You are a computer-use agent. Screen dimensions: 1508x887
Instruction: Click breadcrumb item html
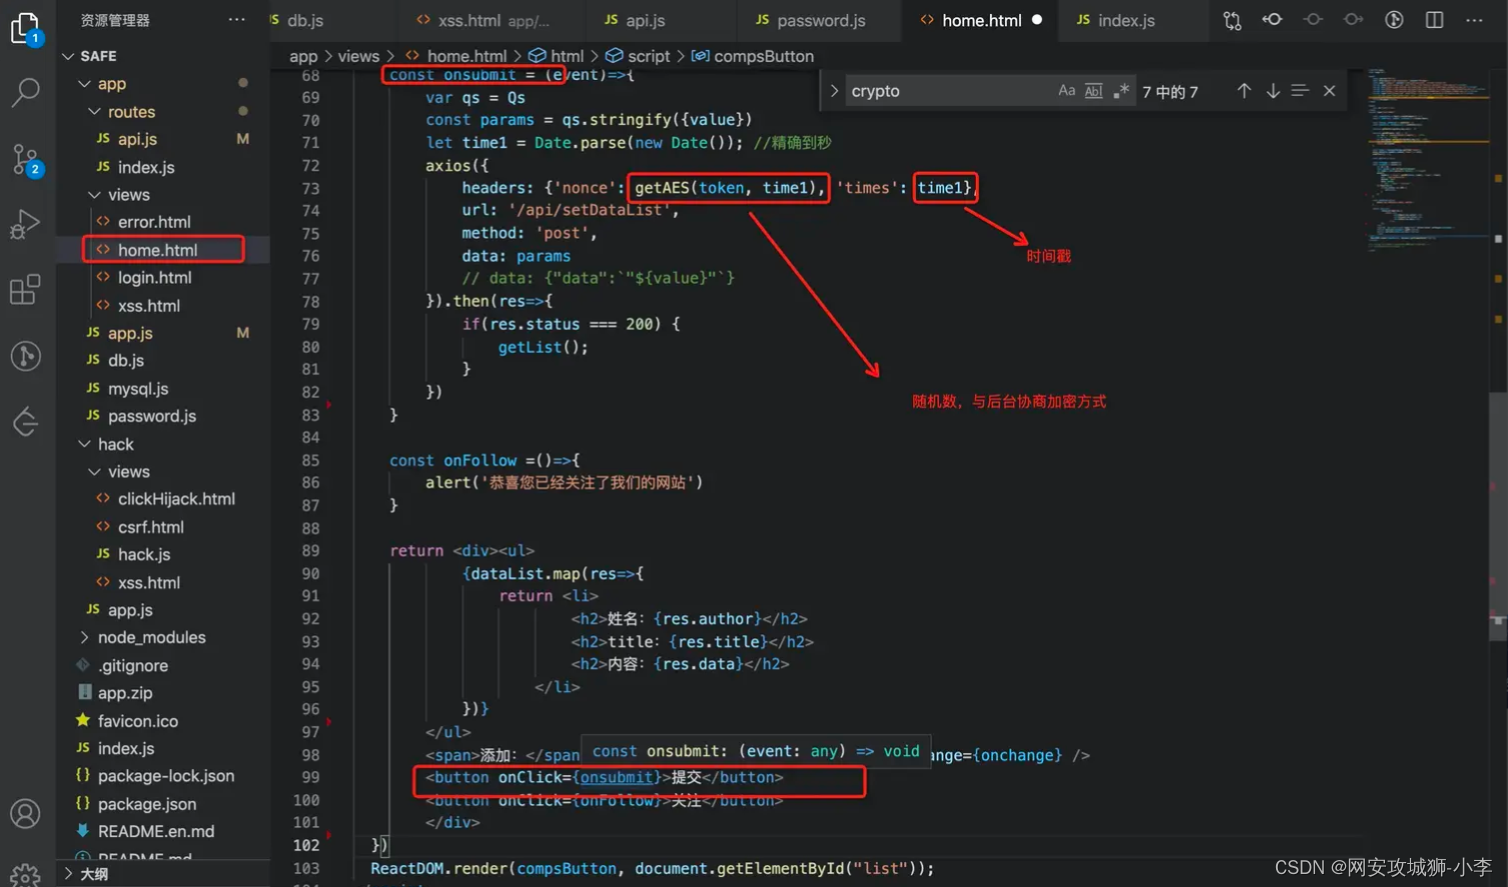click(x=567, y=56)
